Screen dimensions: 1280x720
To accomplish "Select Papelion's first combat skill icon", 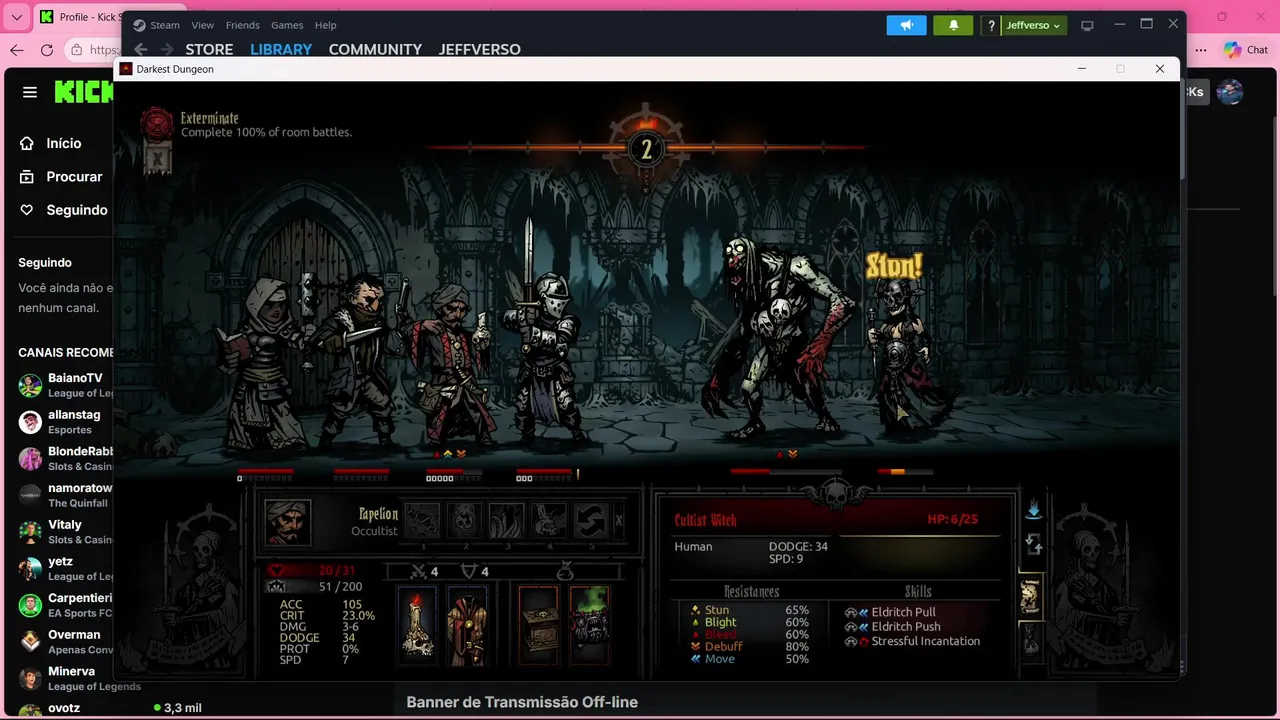I will (422, 521).
